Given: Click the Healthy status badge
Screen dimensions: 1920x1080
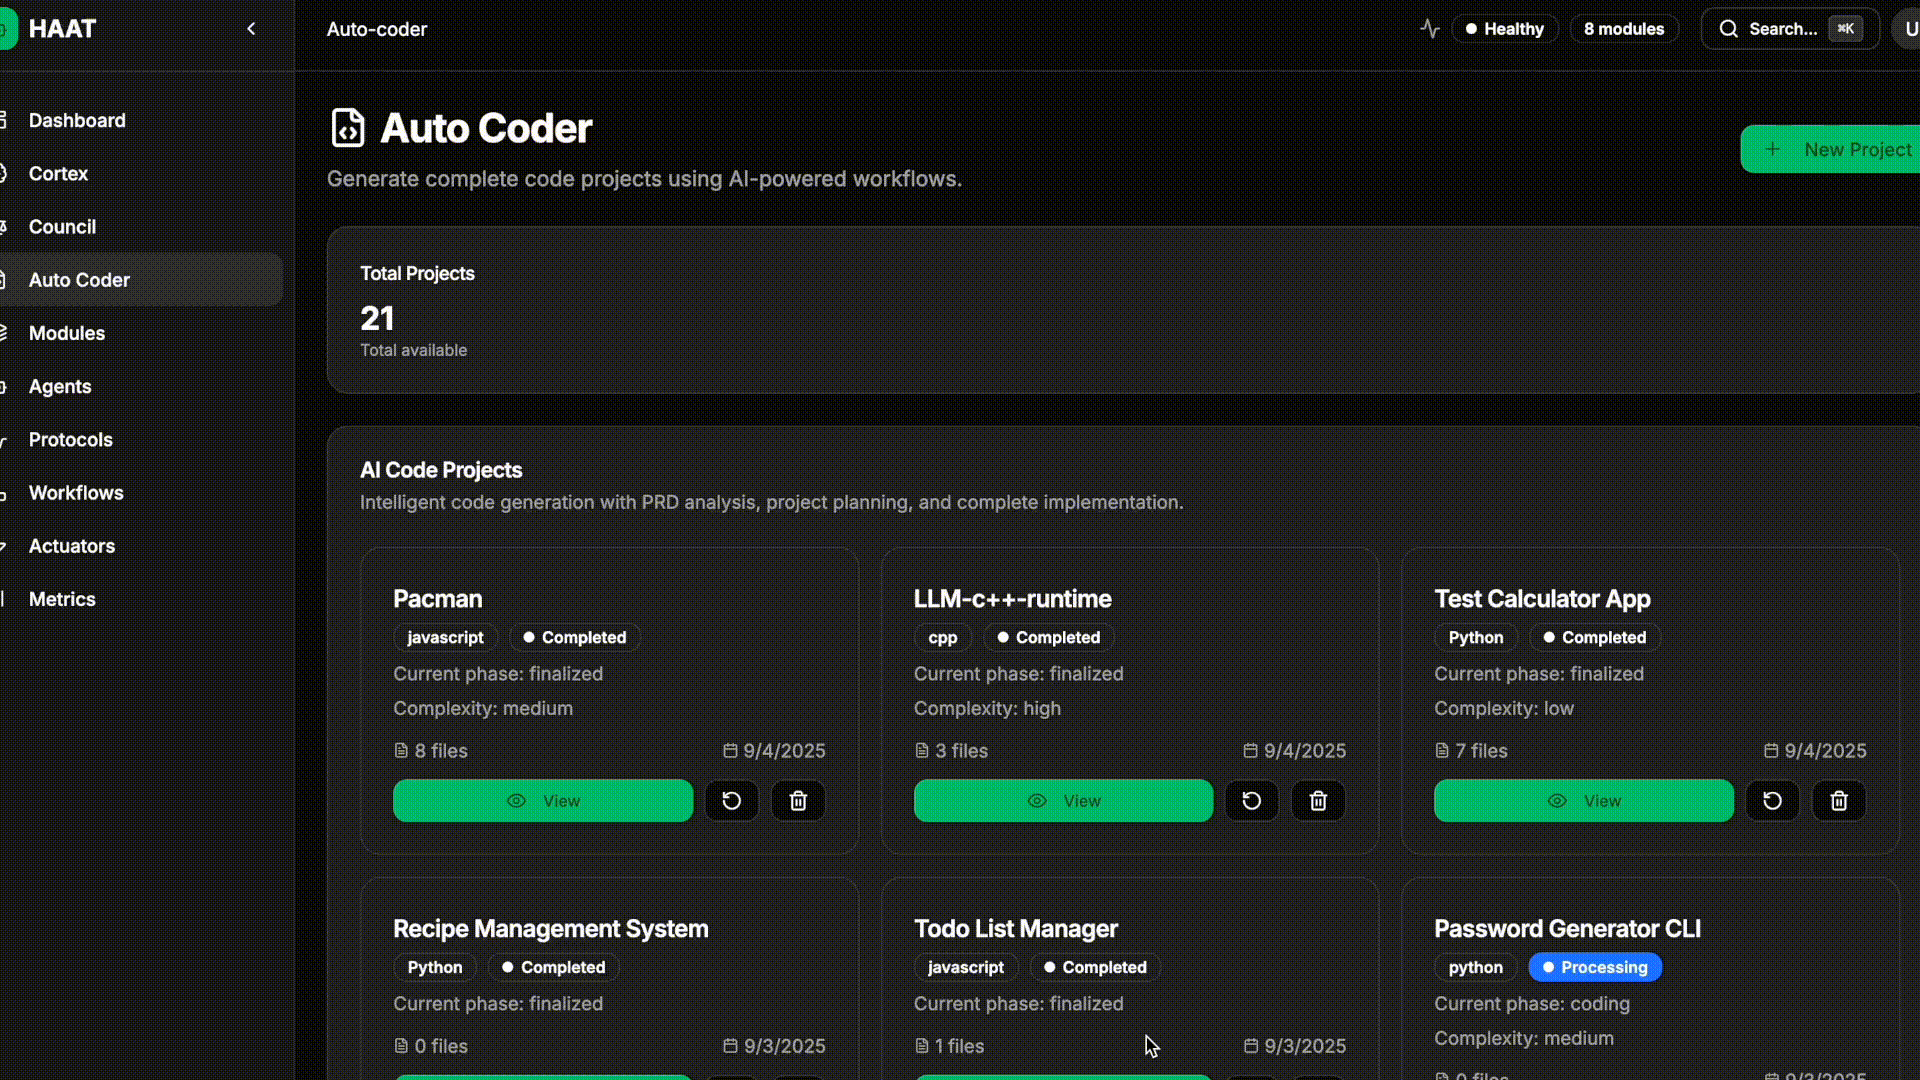Looking at the screenshot, I should coord(1504,29).
